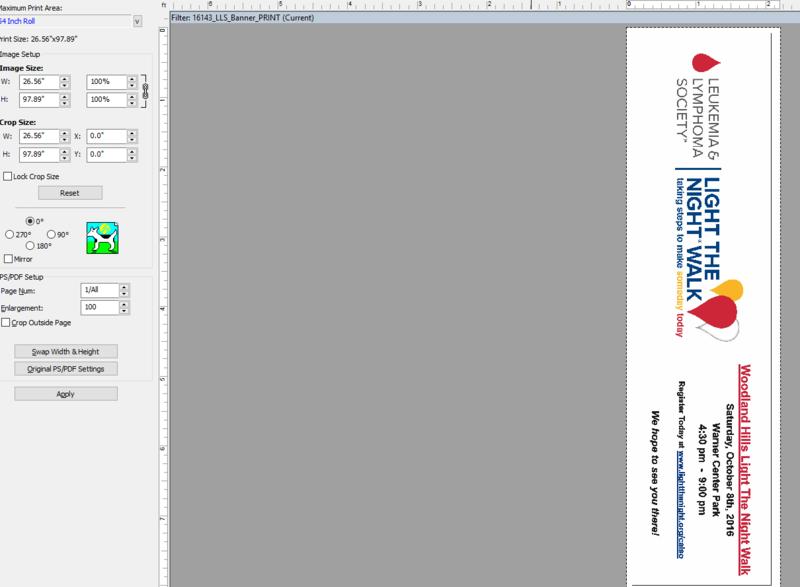
Task: Click the Apply button
Action: pyautogui.click(x=66, y=394)
